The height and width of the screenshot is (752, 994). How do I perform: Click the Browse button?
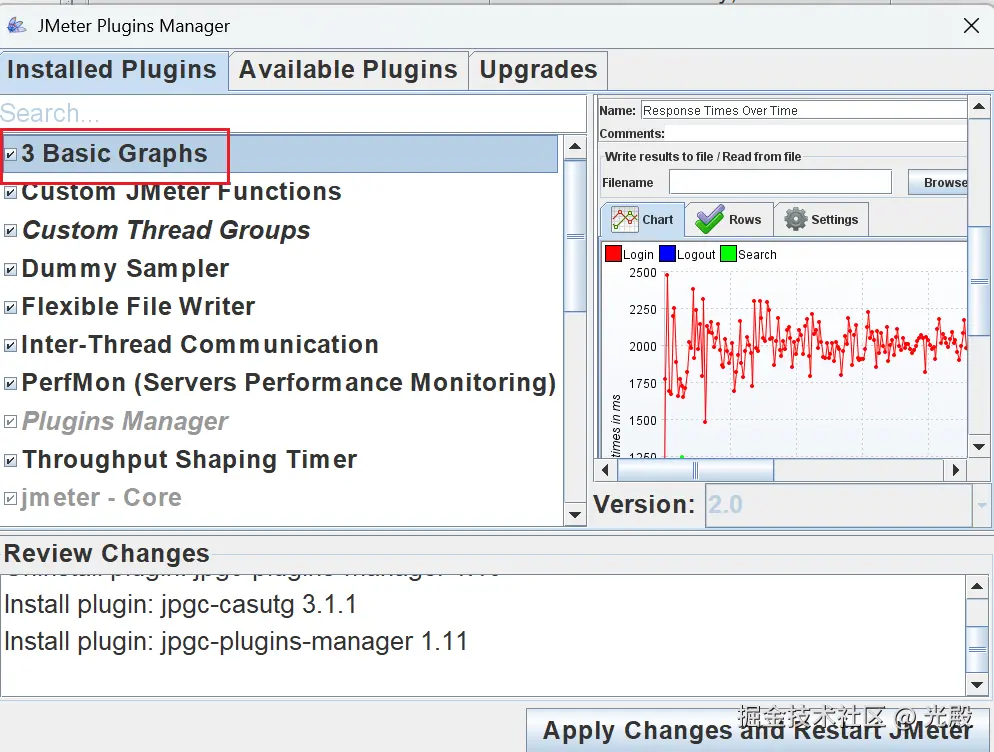pos(939,183)
